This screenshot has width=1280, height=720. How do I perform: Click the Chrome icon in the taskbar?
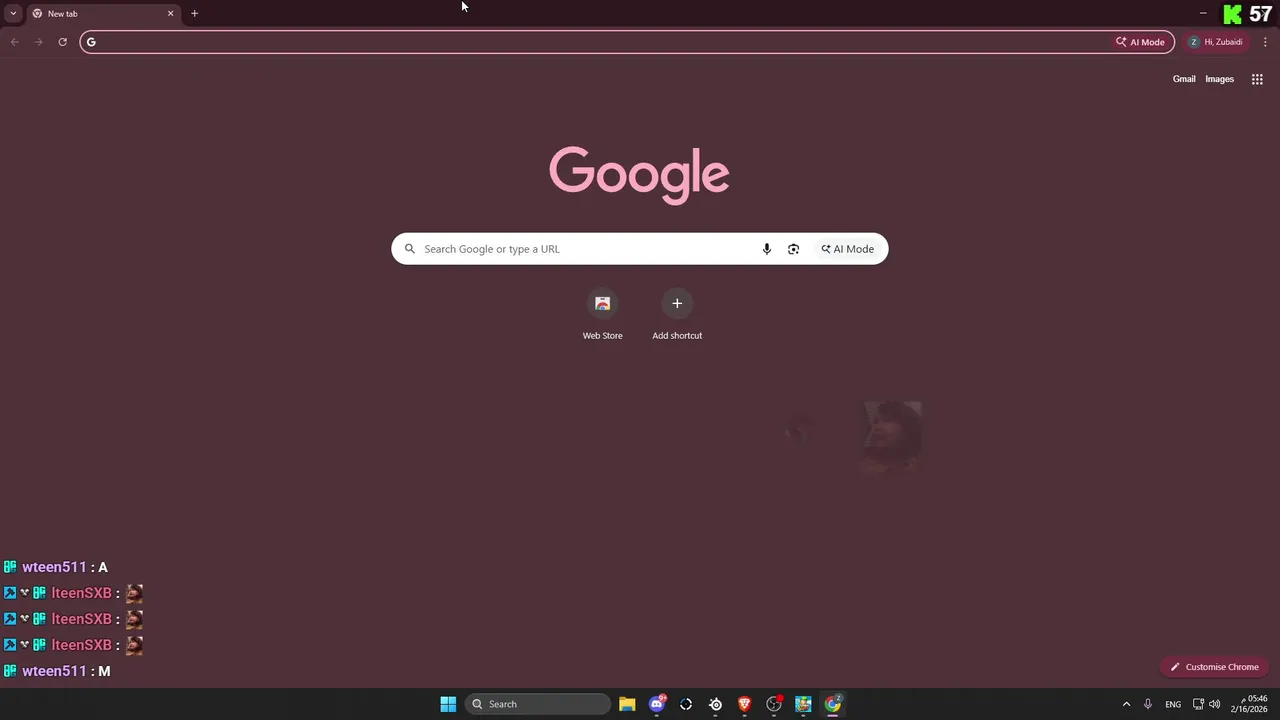click(833, 704)
